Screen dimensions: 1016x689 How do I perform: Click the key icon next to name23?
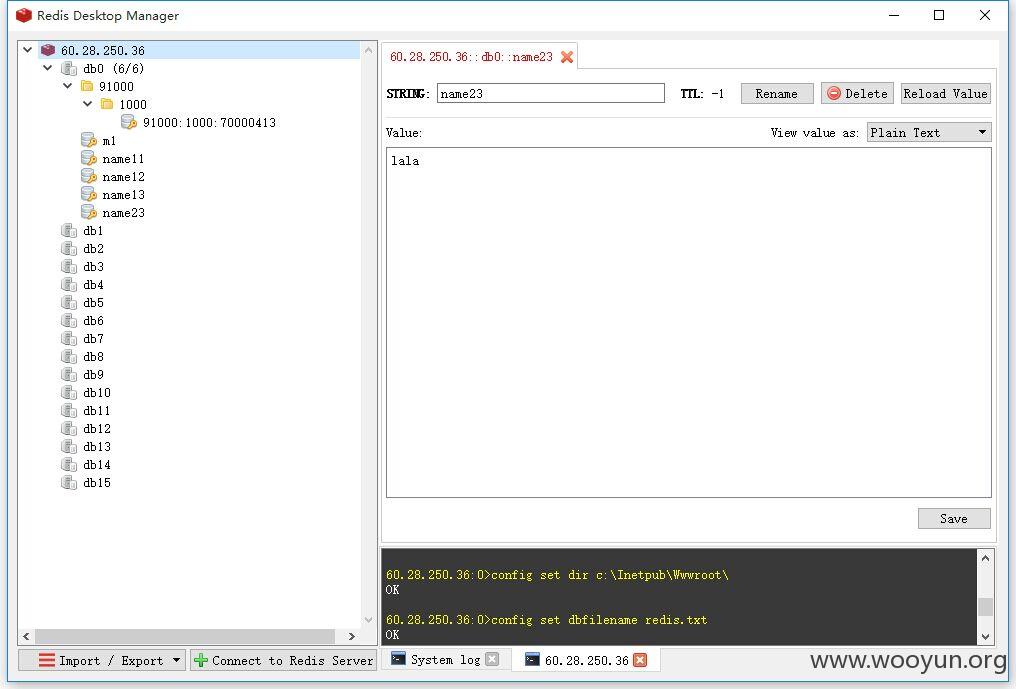tap(89, 212)
